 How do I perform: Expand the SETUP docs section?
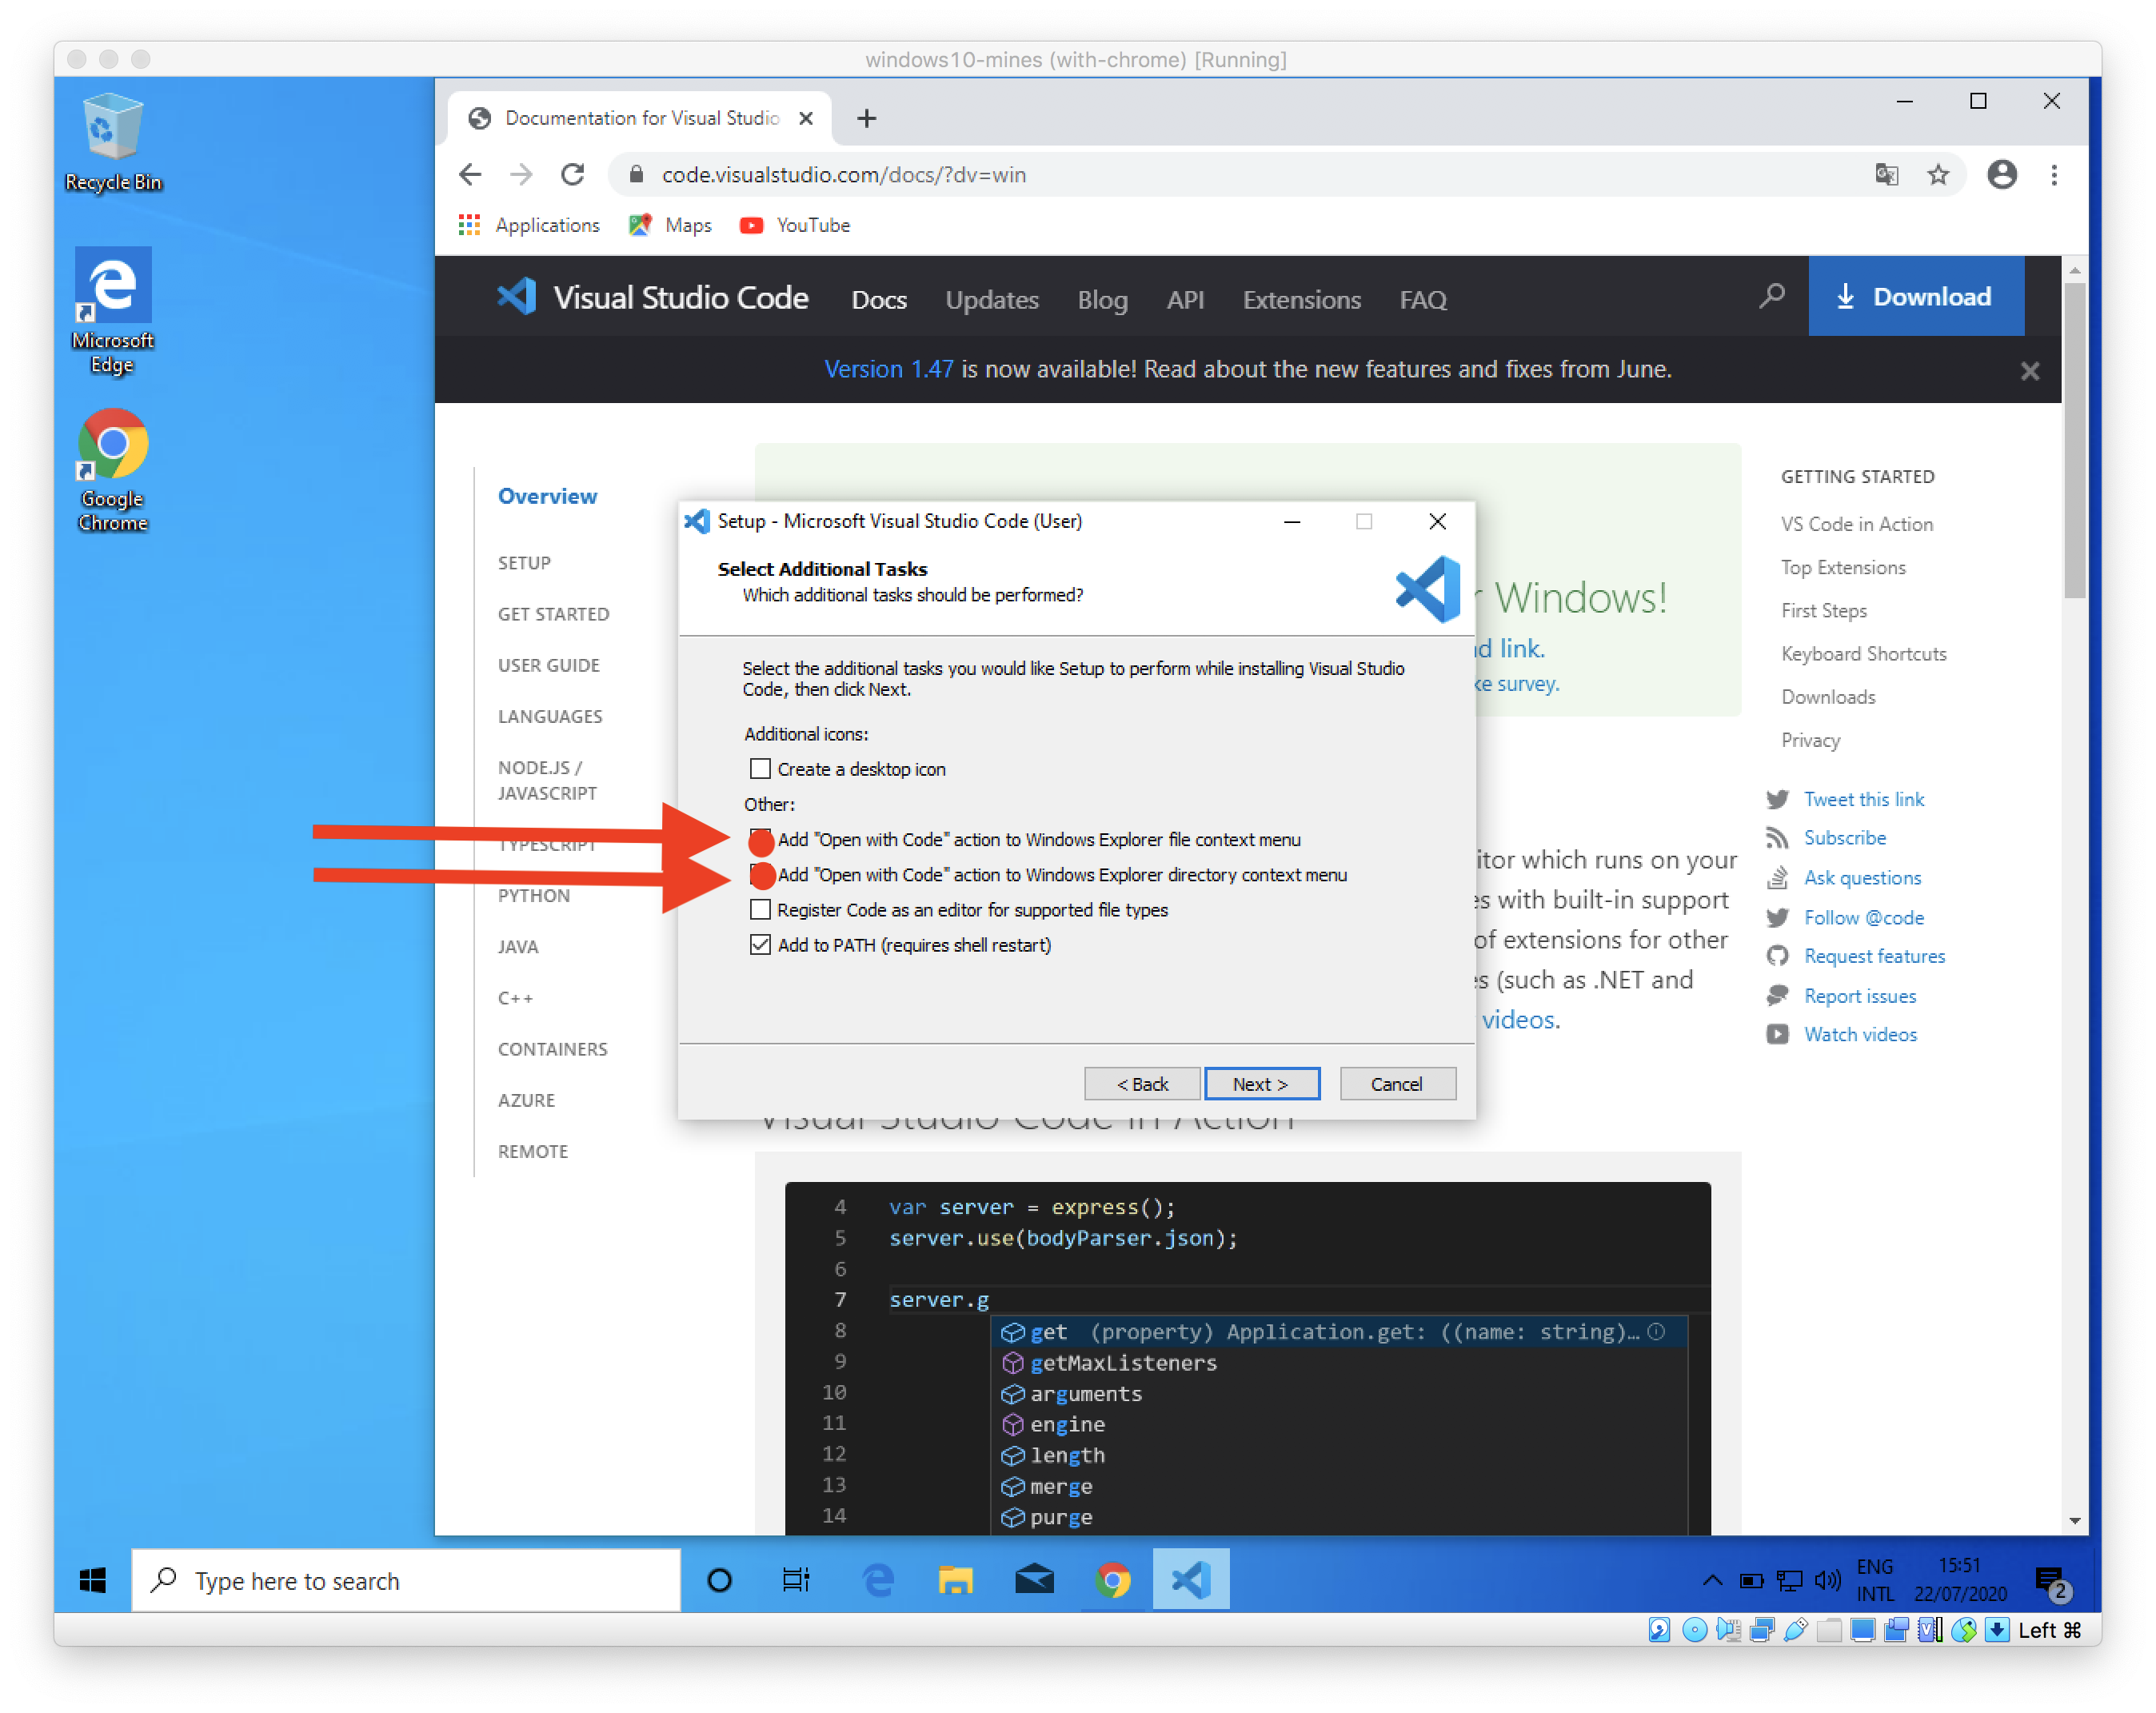524,563
